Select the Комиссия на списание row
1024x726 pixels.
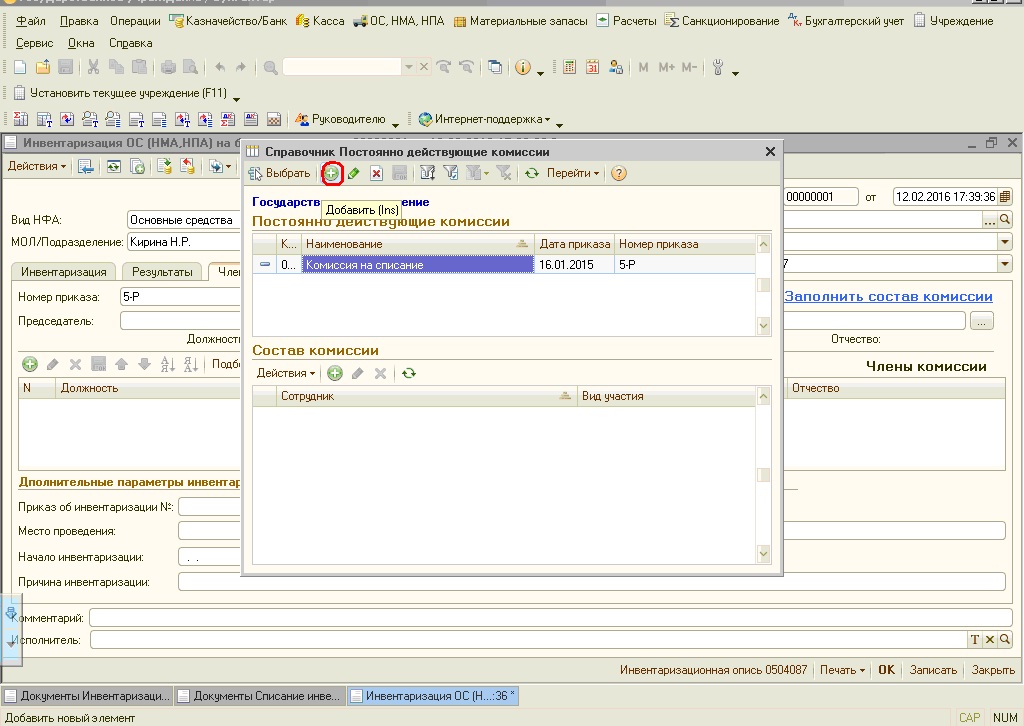(417, 265)
